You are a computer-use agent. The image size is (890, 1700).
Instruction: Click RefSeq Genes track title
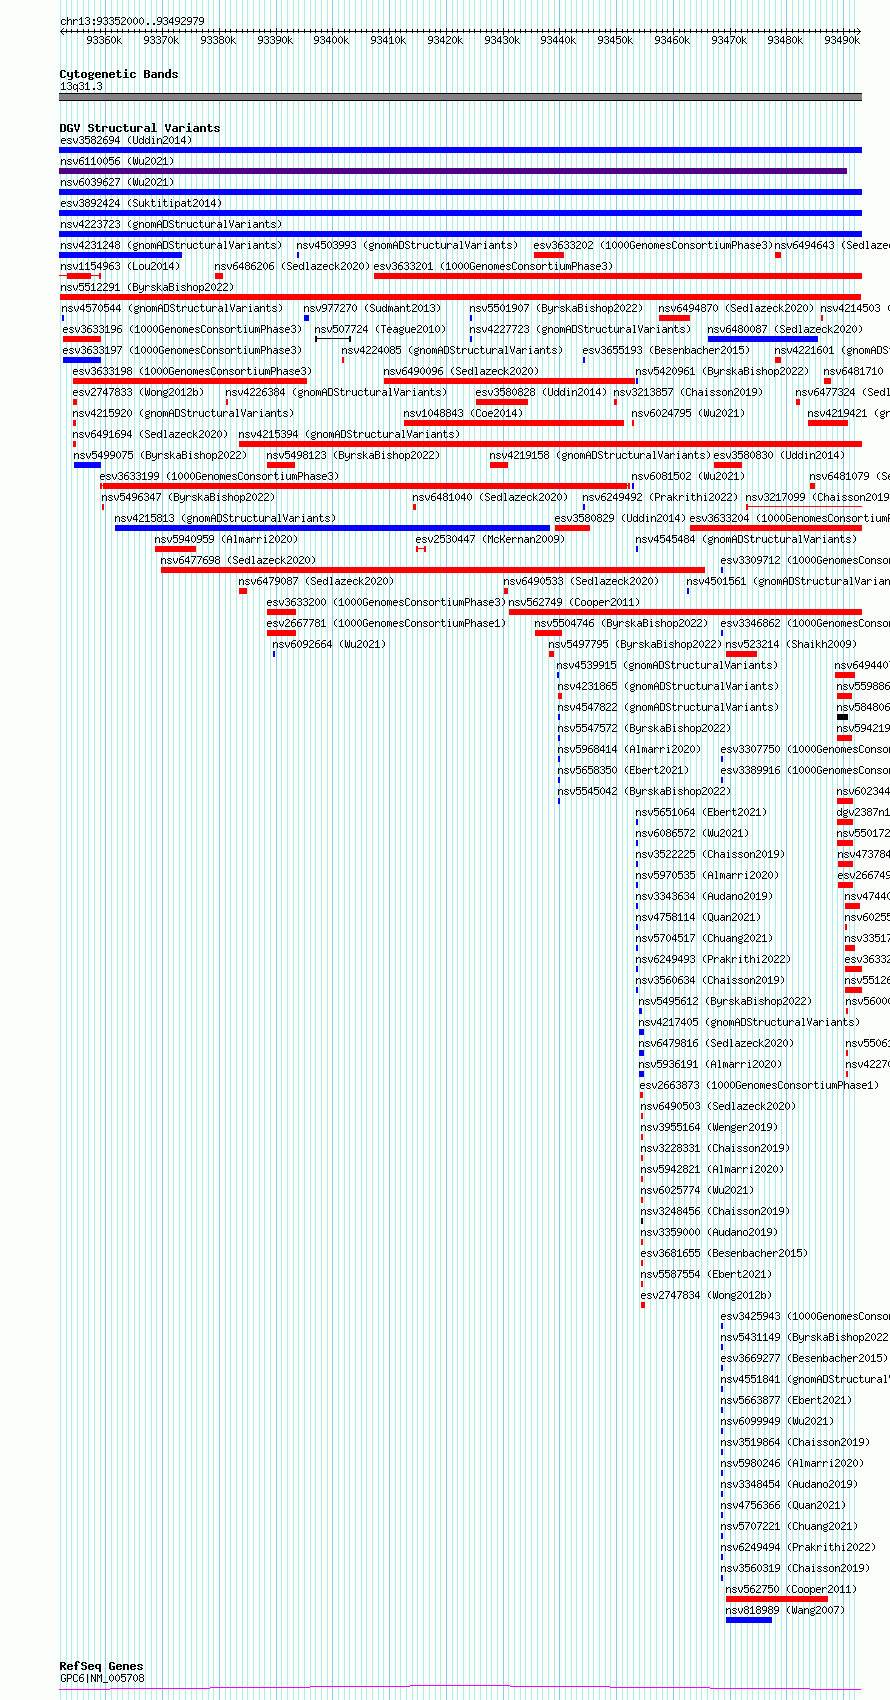click(102, 1666)
